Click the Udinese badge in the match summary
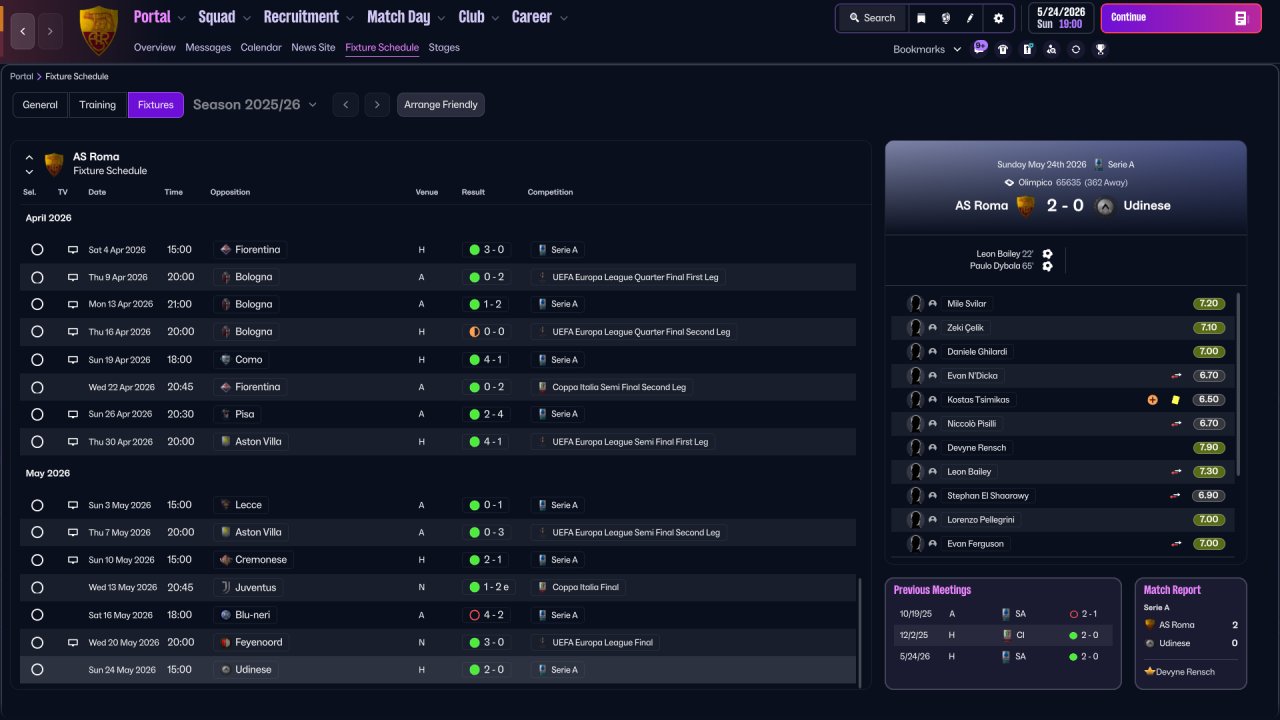The width and height of the screenshot is (1280, 720). 1105,207
